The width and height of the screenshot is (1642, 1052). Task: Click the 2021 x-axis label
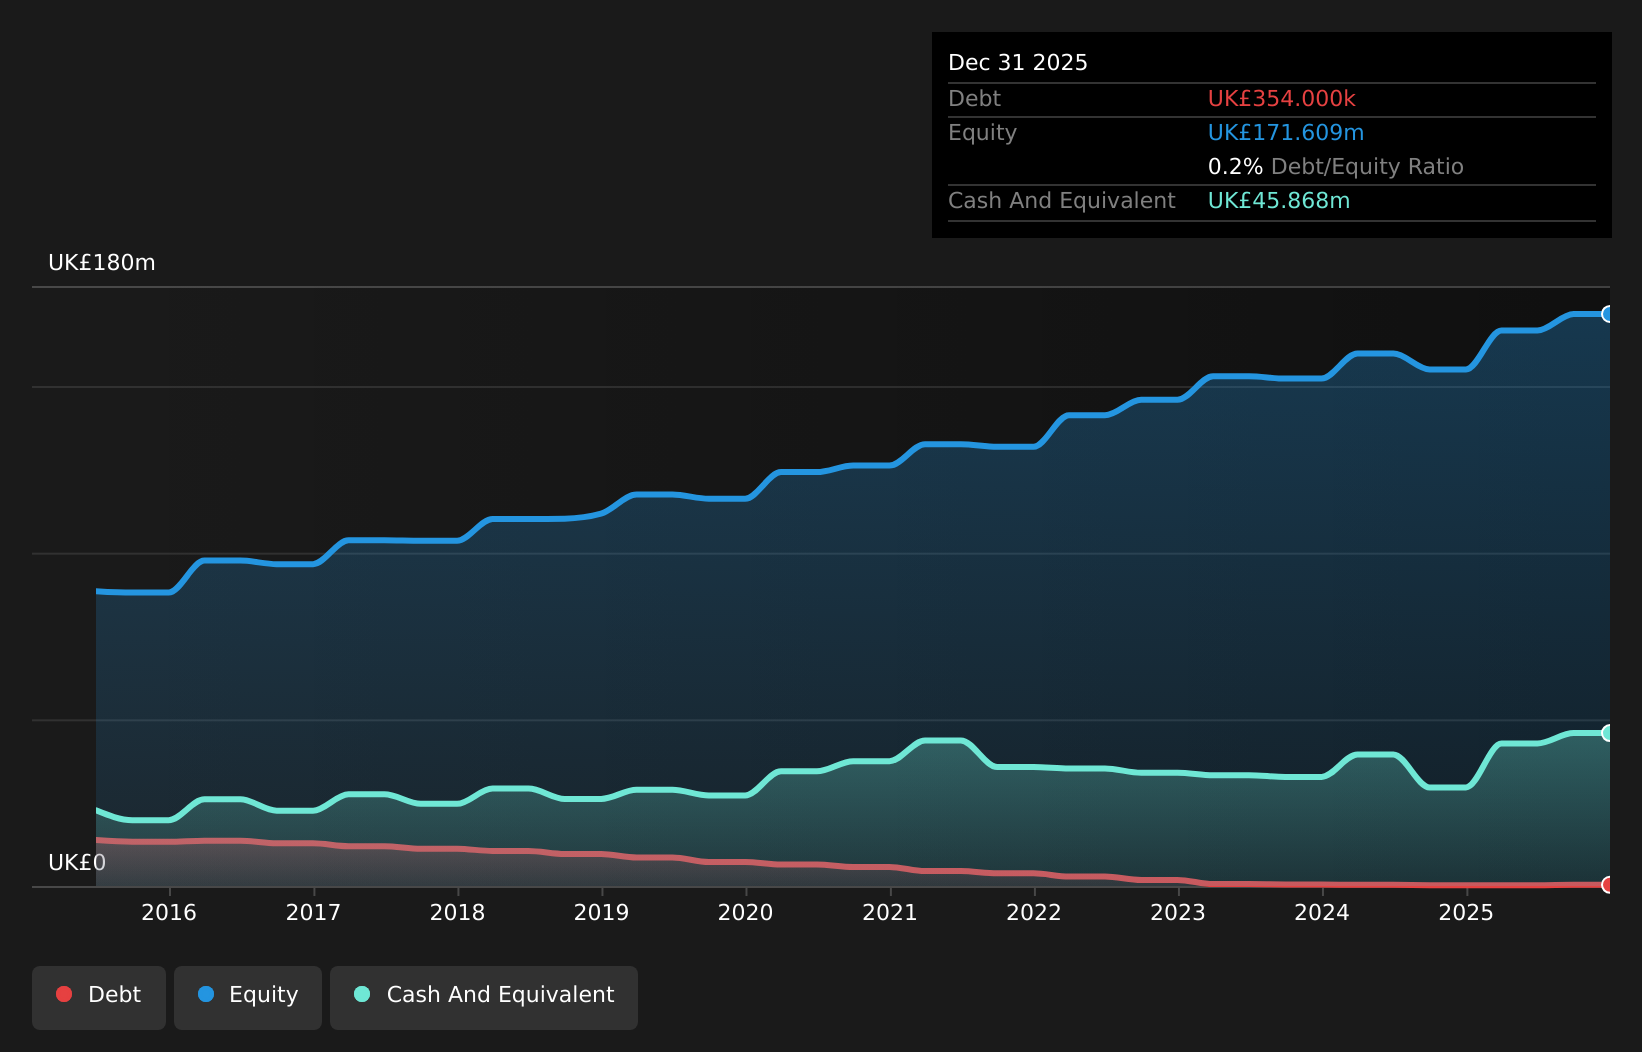point(890,912)
